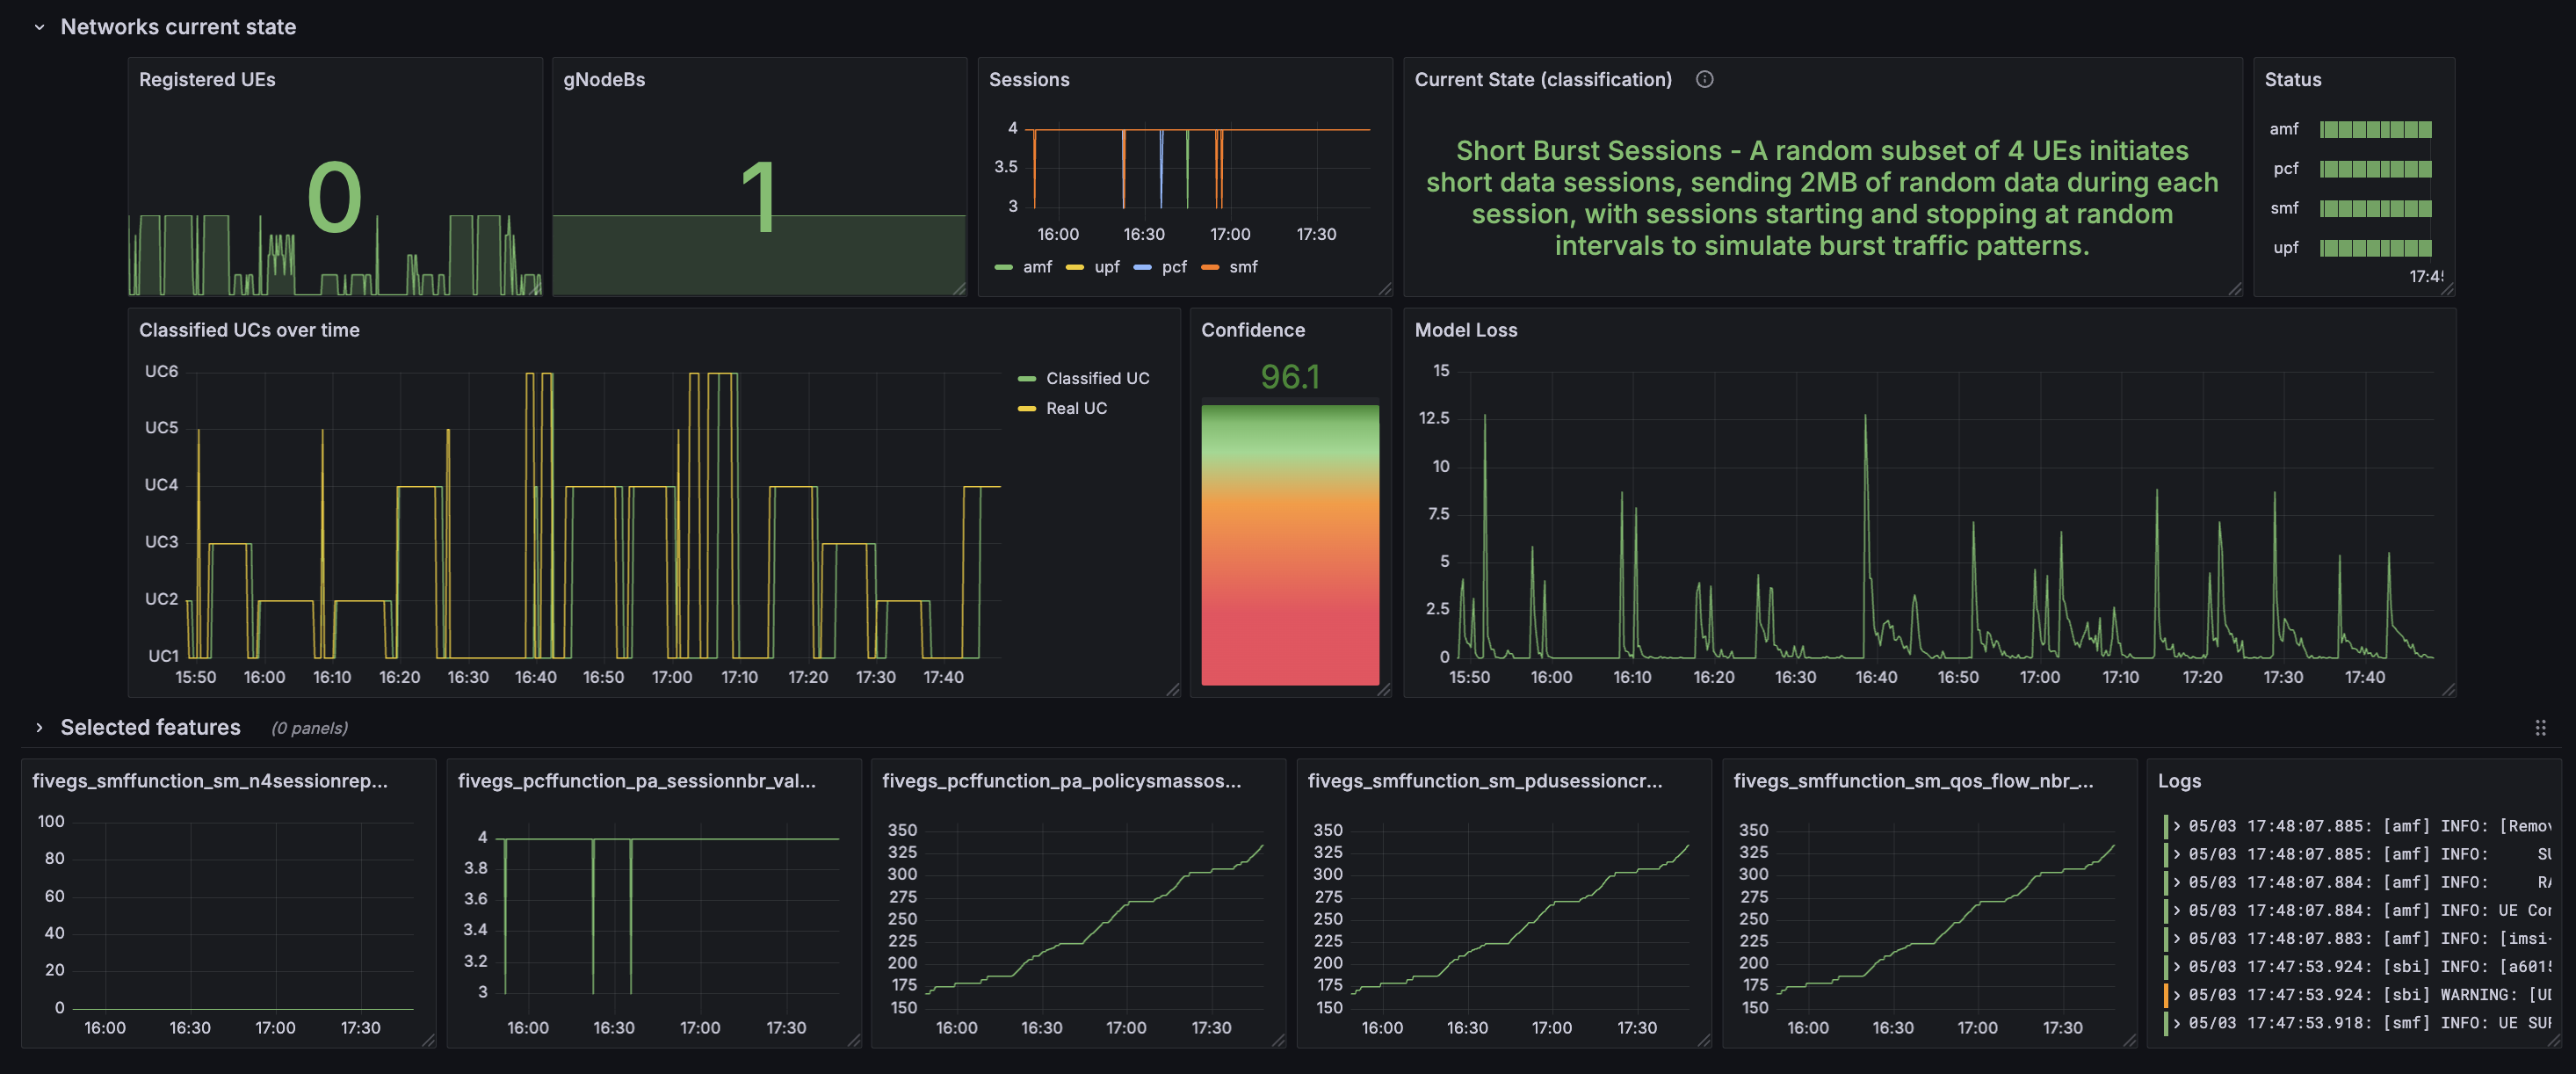2576x1074 pixels.
Task: Click resize handle of Sessions panel
Action: (1385, 289)
